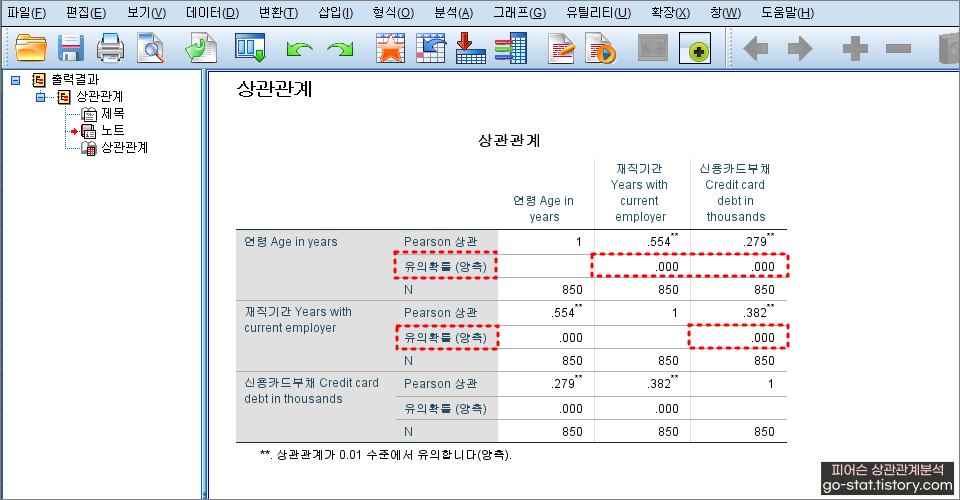Collapse the 출력결과 root tree node
Image resolution: width=960 pixels, height=500 pixels.
(x=16, y=80)
